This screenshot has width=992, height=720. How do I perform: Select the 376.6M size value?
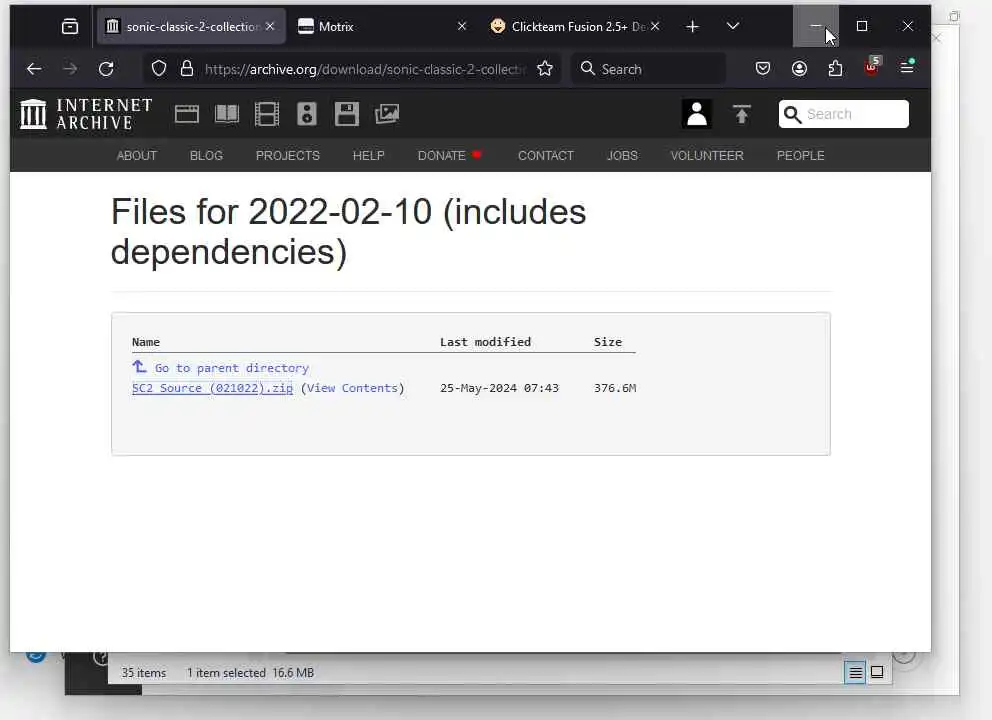coord(615,388)
